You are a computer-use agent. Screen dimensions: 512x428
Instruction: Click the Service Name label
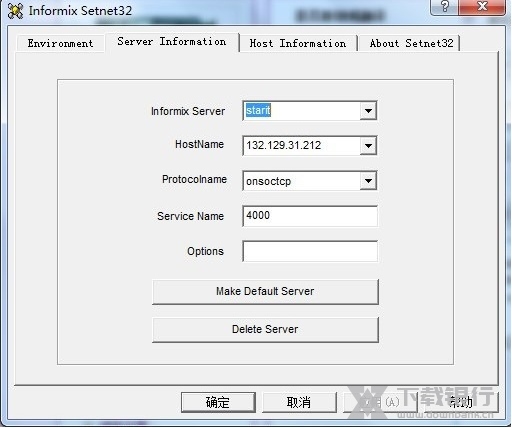(x=190, y=216)
